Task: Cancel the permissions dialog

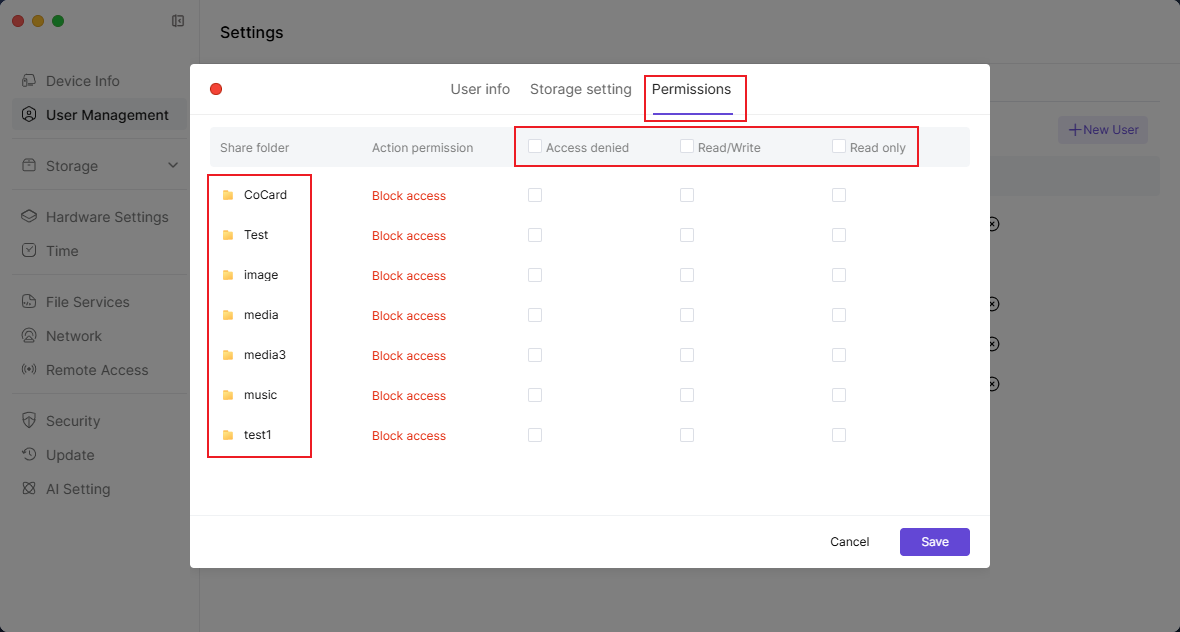Action: pos(849,542)
